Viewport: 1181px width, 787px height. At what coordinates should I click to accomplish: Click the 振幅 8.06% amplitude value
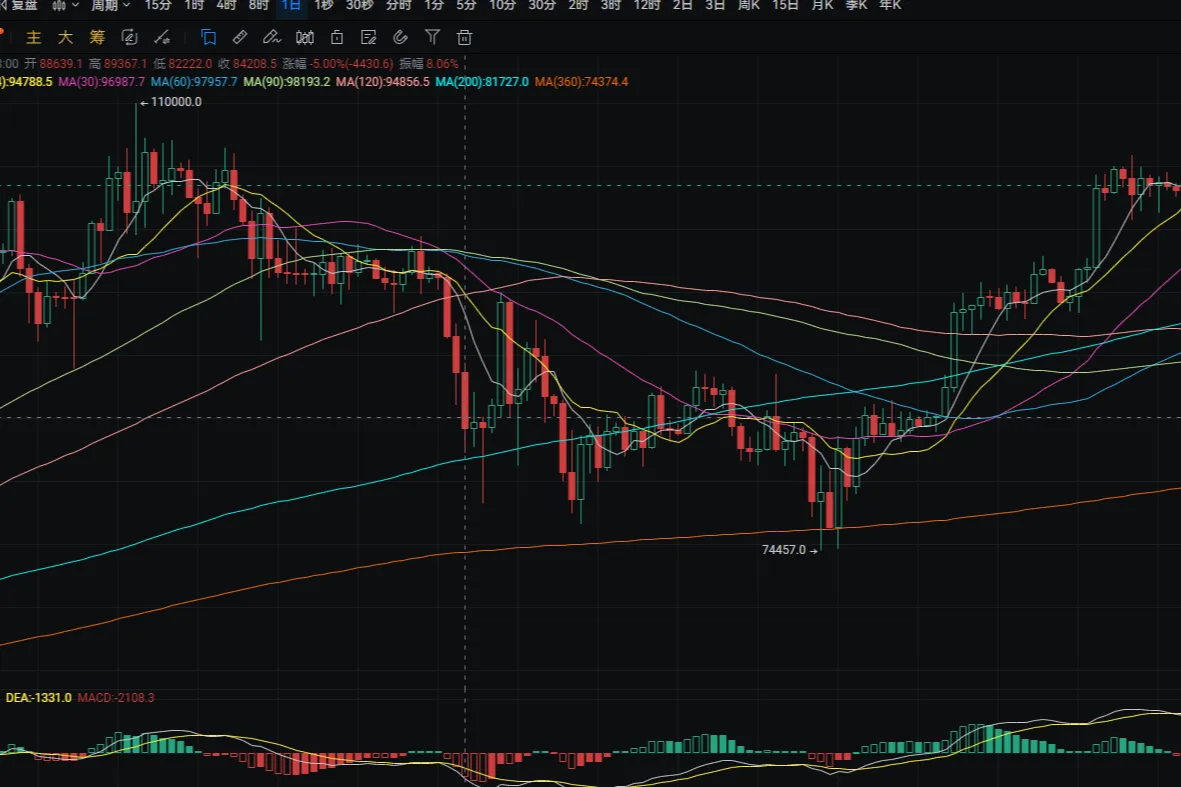coord(429,64)
